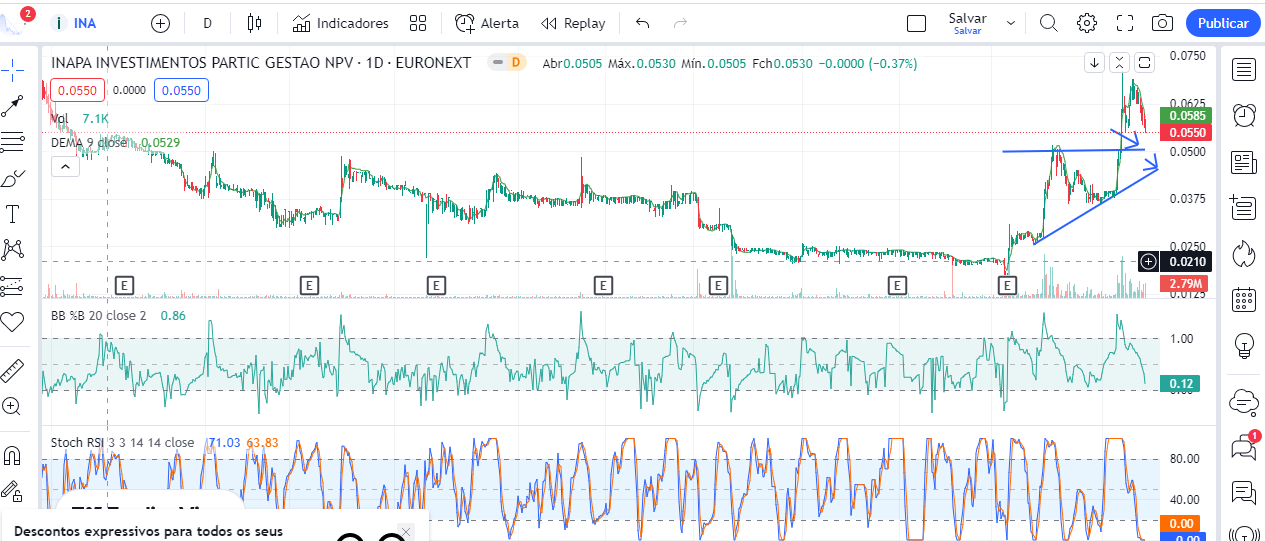
Task: Start bar Replay mode
Action: pyautogui.click(x=572, y=23)
